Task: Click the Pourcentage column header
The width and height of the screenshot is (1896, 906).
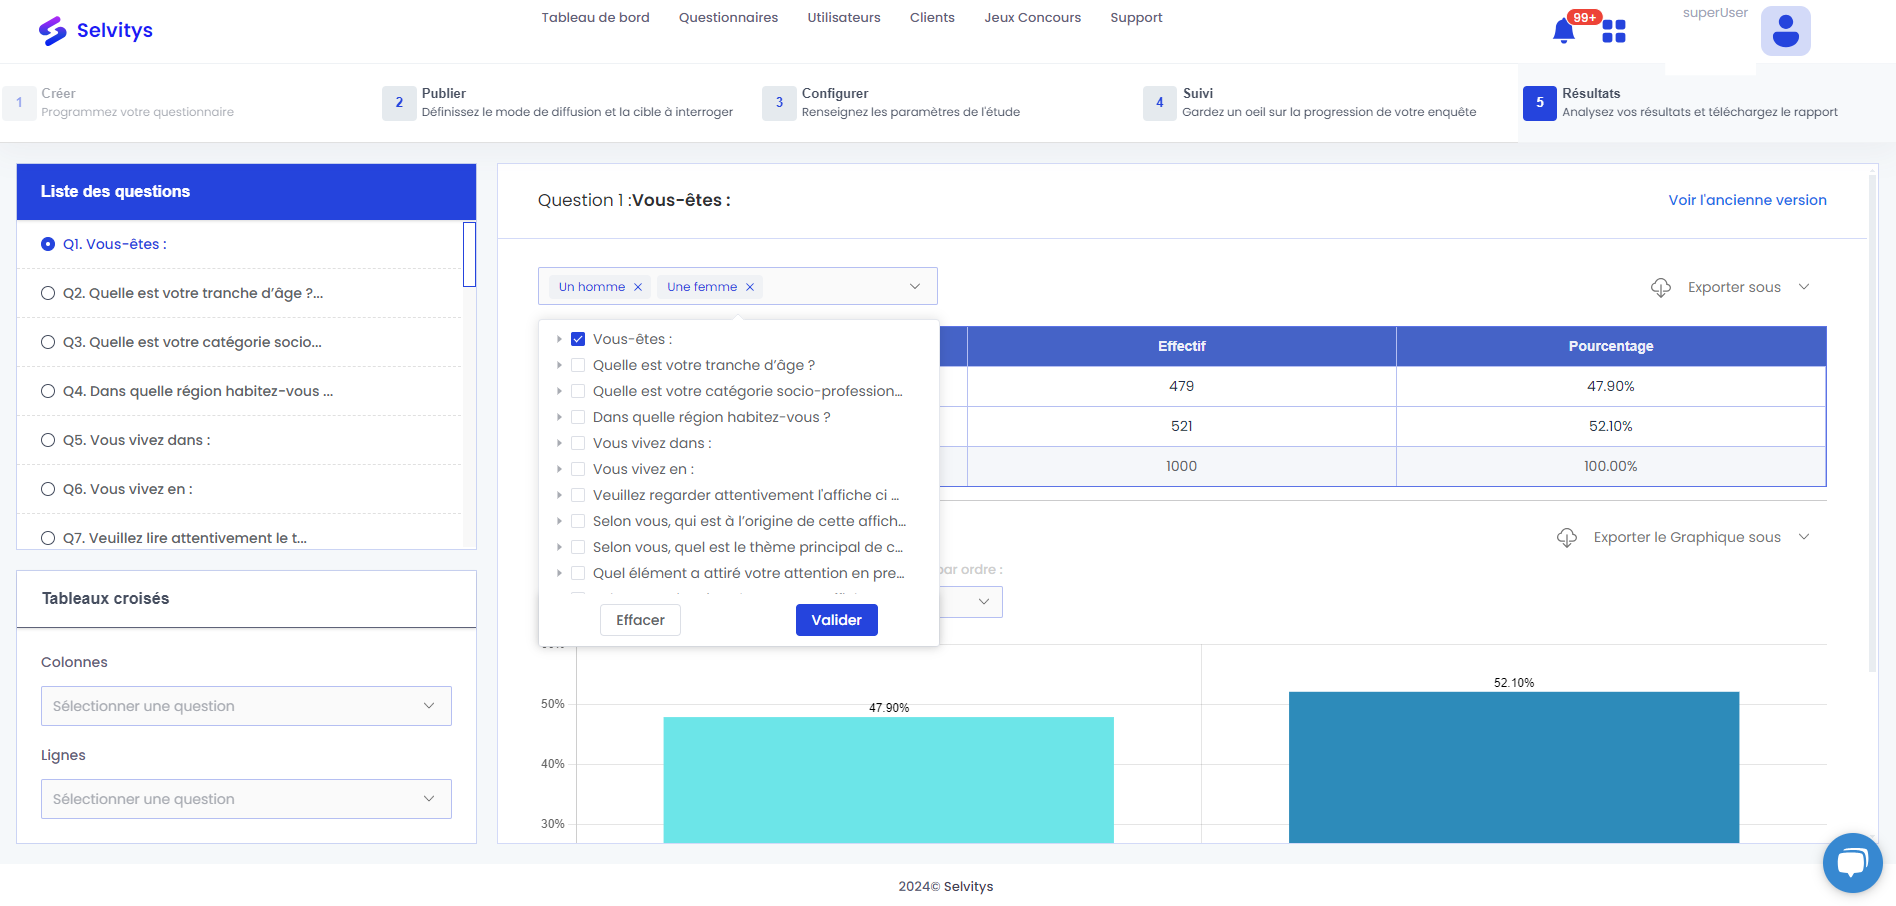Action: pos(1611,346)
